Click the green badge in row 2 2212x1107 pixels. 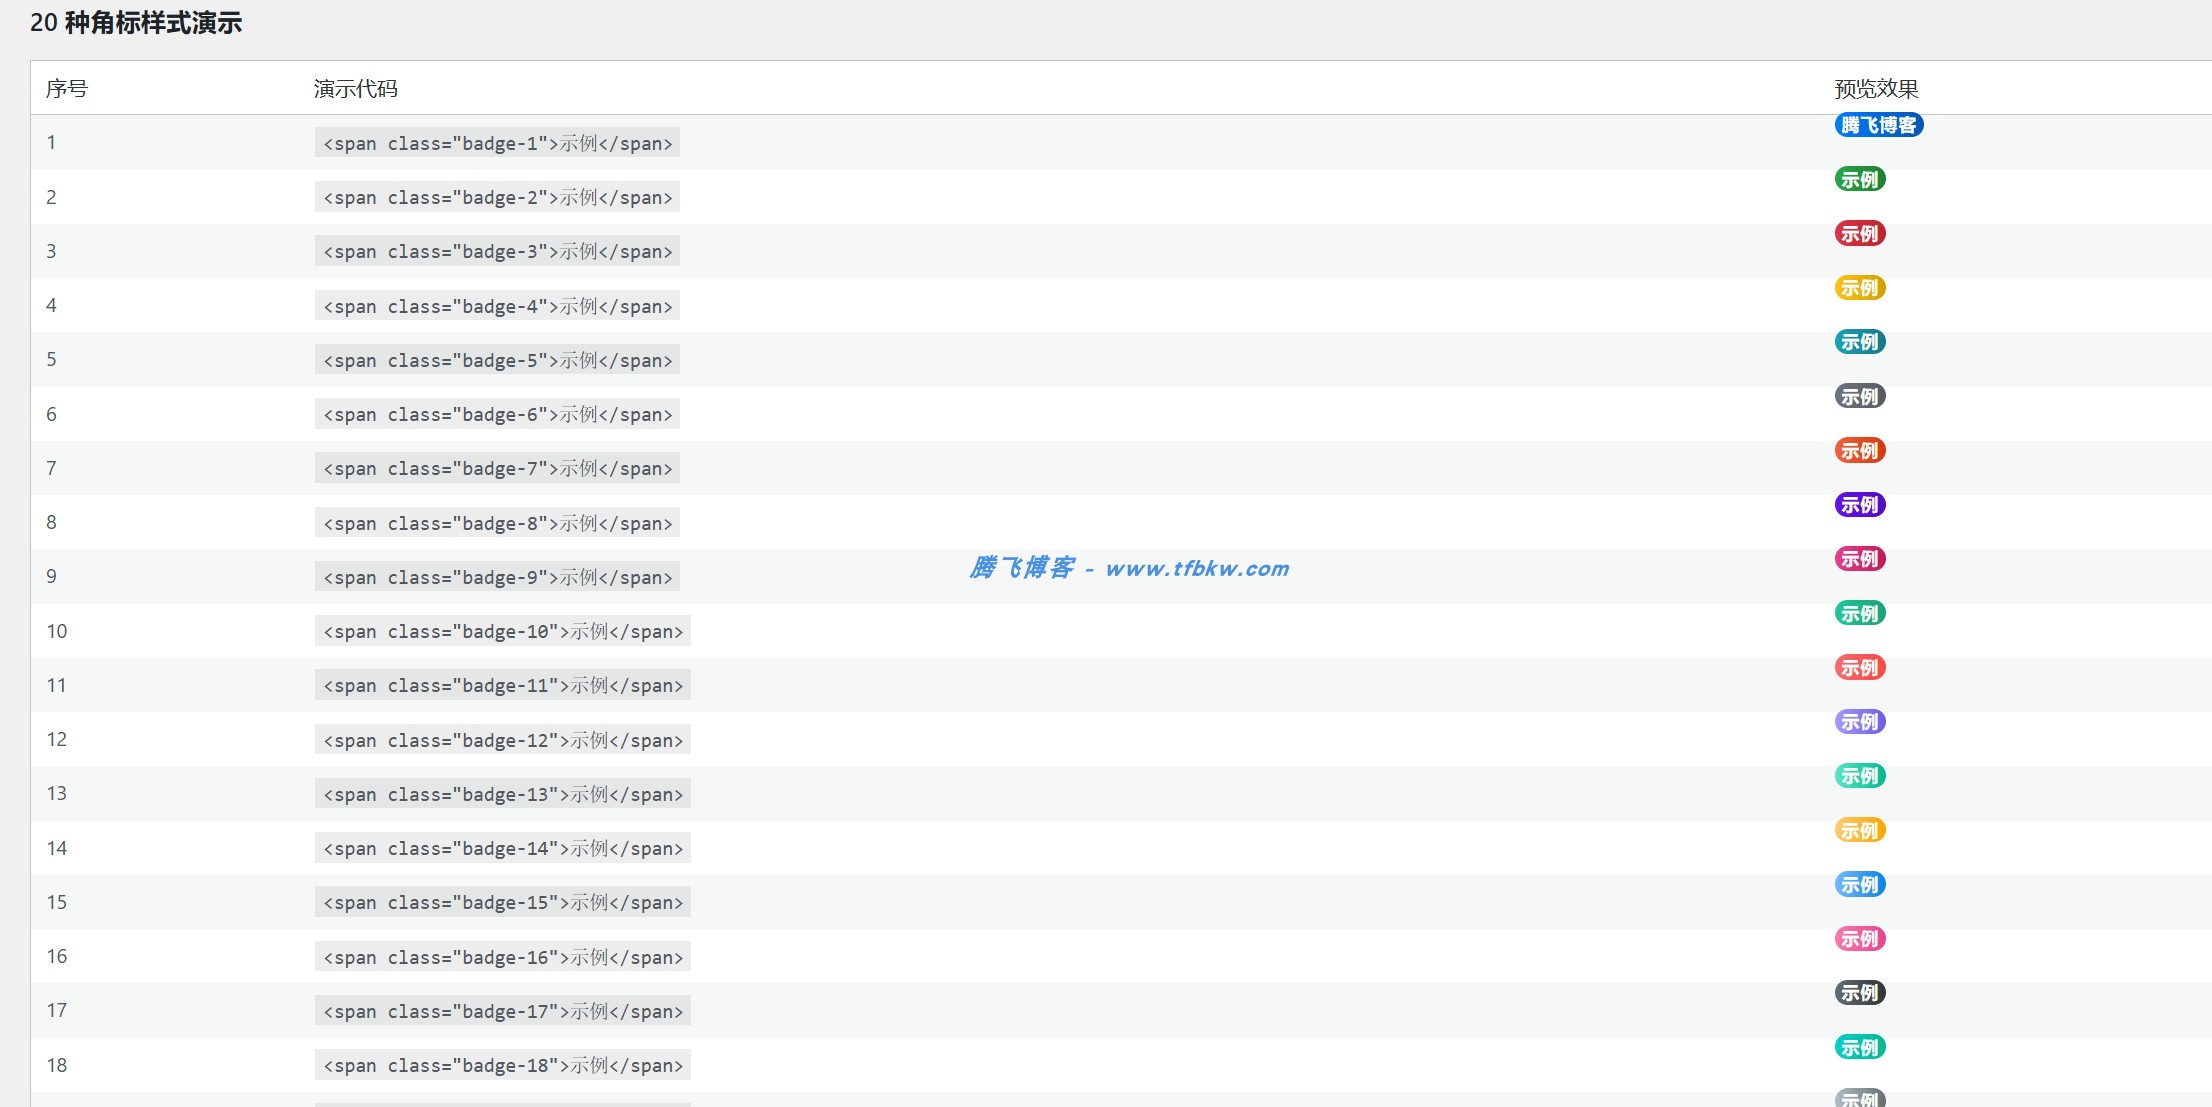tap(1859, 180)
